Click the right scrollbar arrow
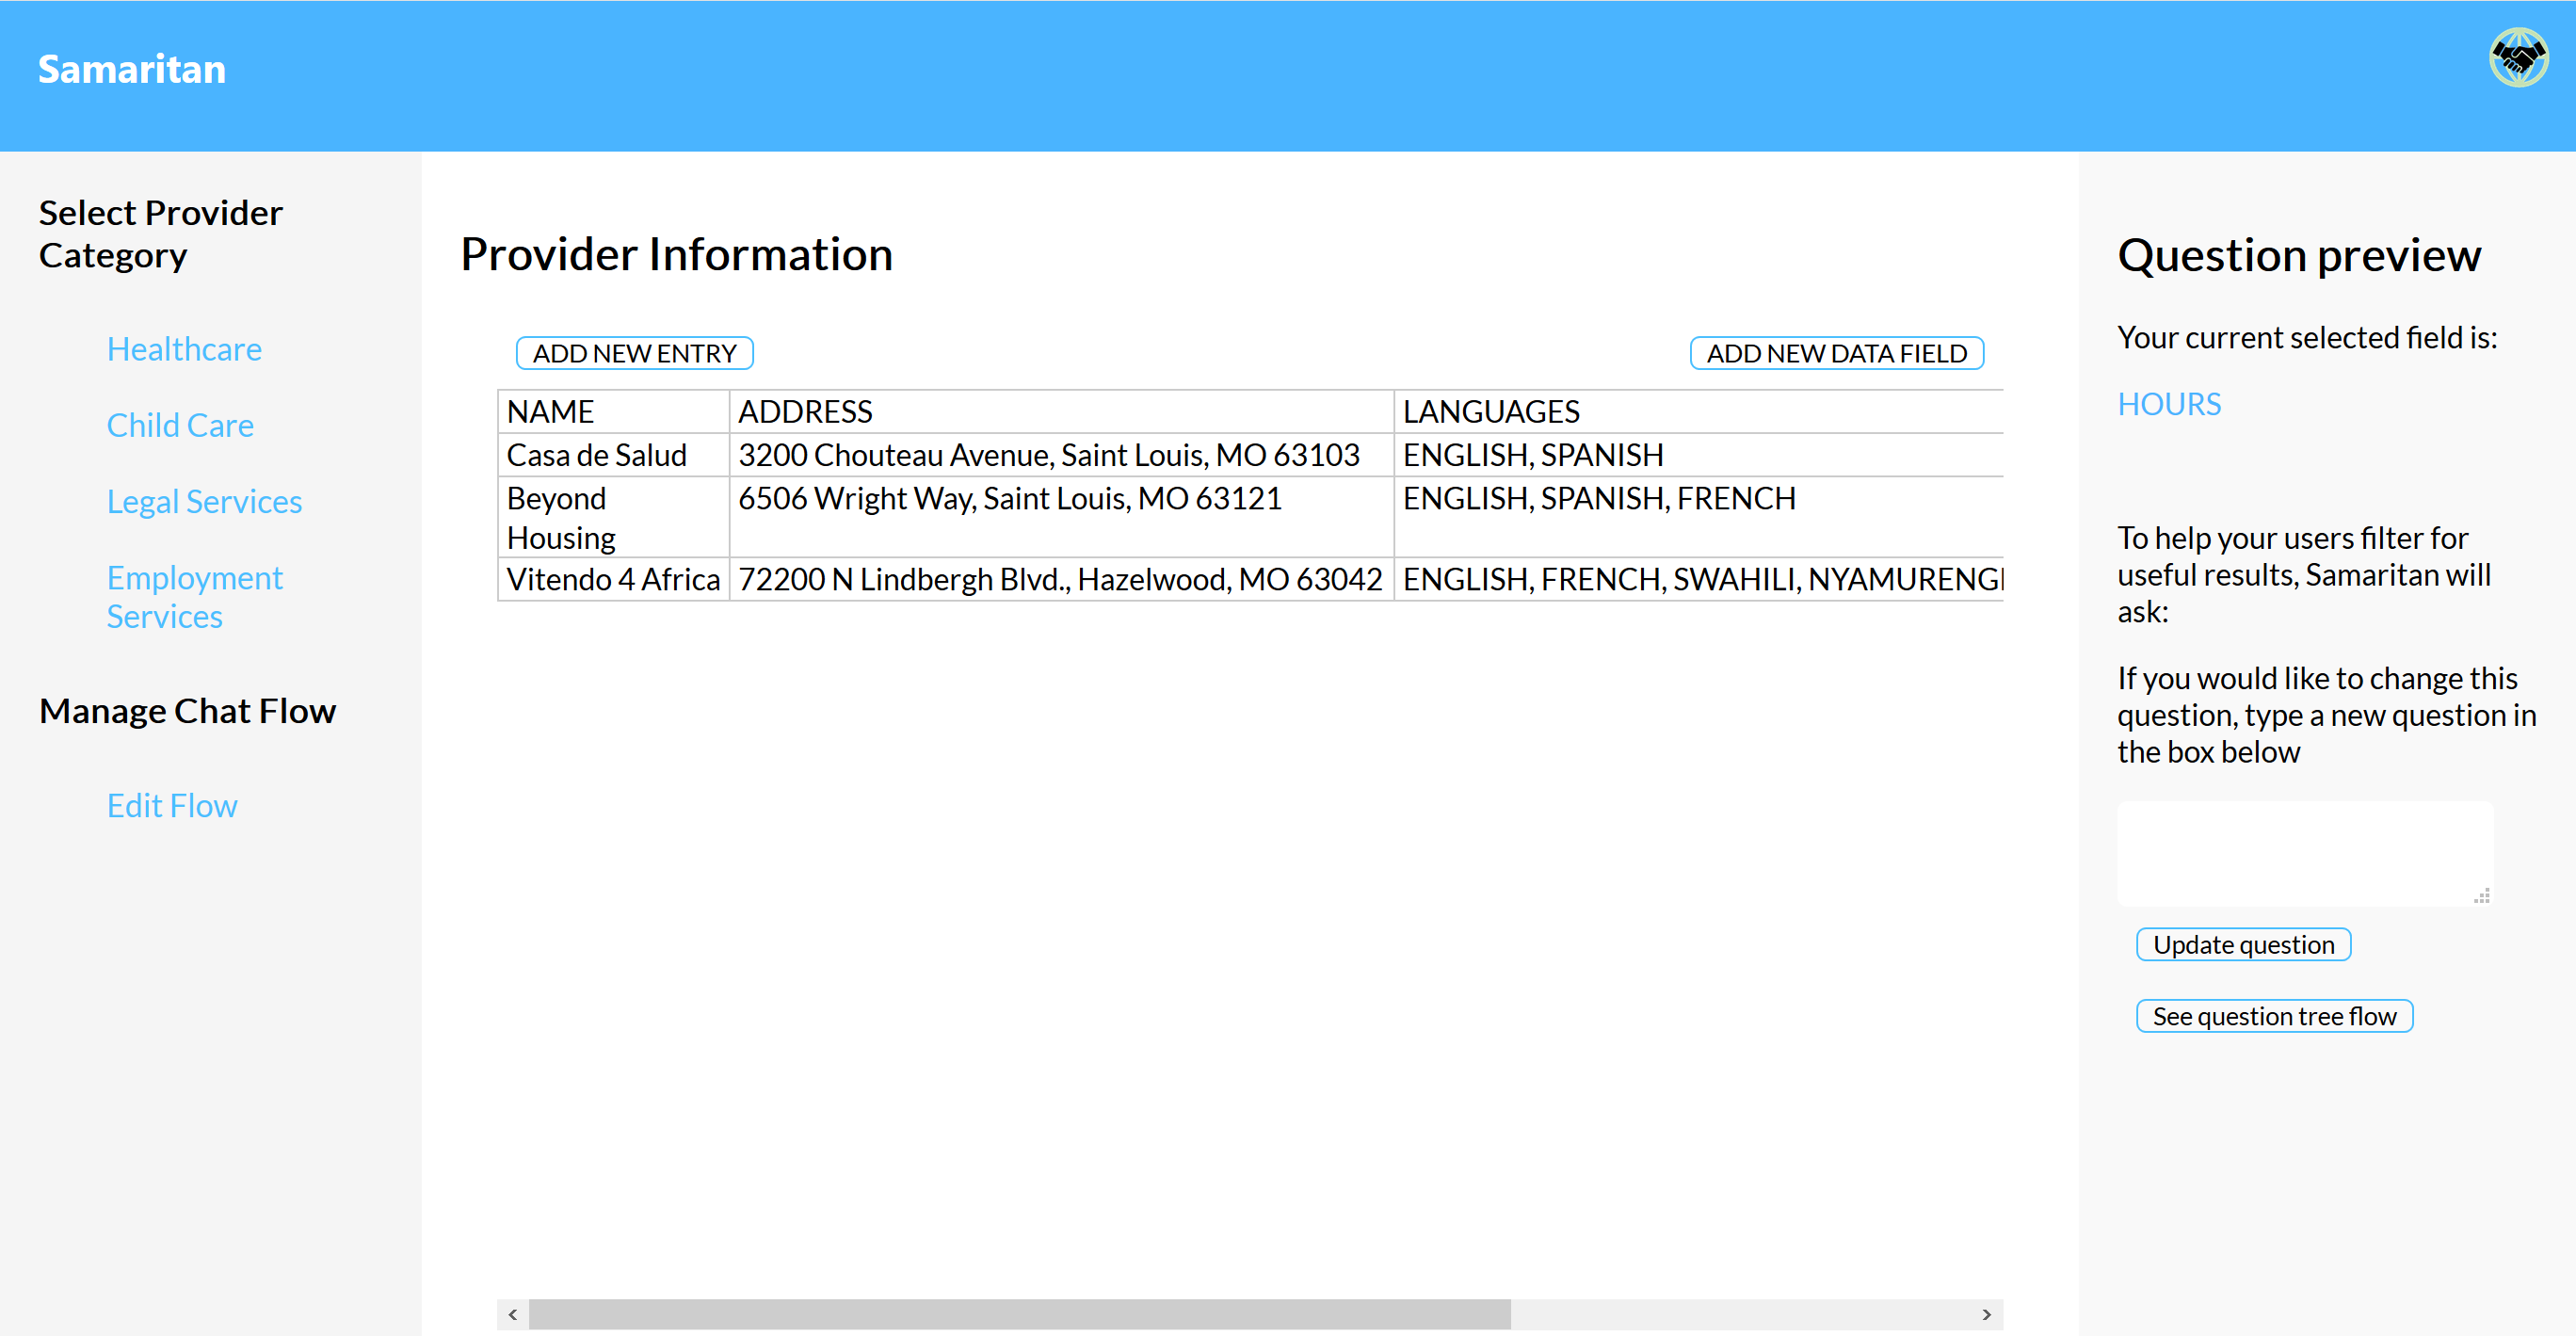The image size is (2576, 1336). [1986, 1314]
